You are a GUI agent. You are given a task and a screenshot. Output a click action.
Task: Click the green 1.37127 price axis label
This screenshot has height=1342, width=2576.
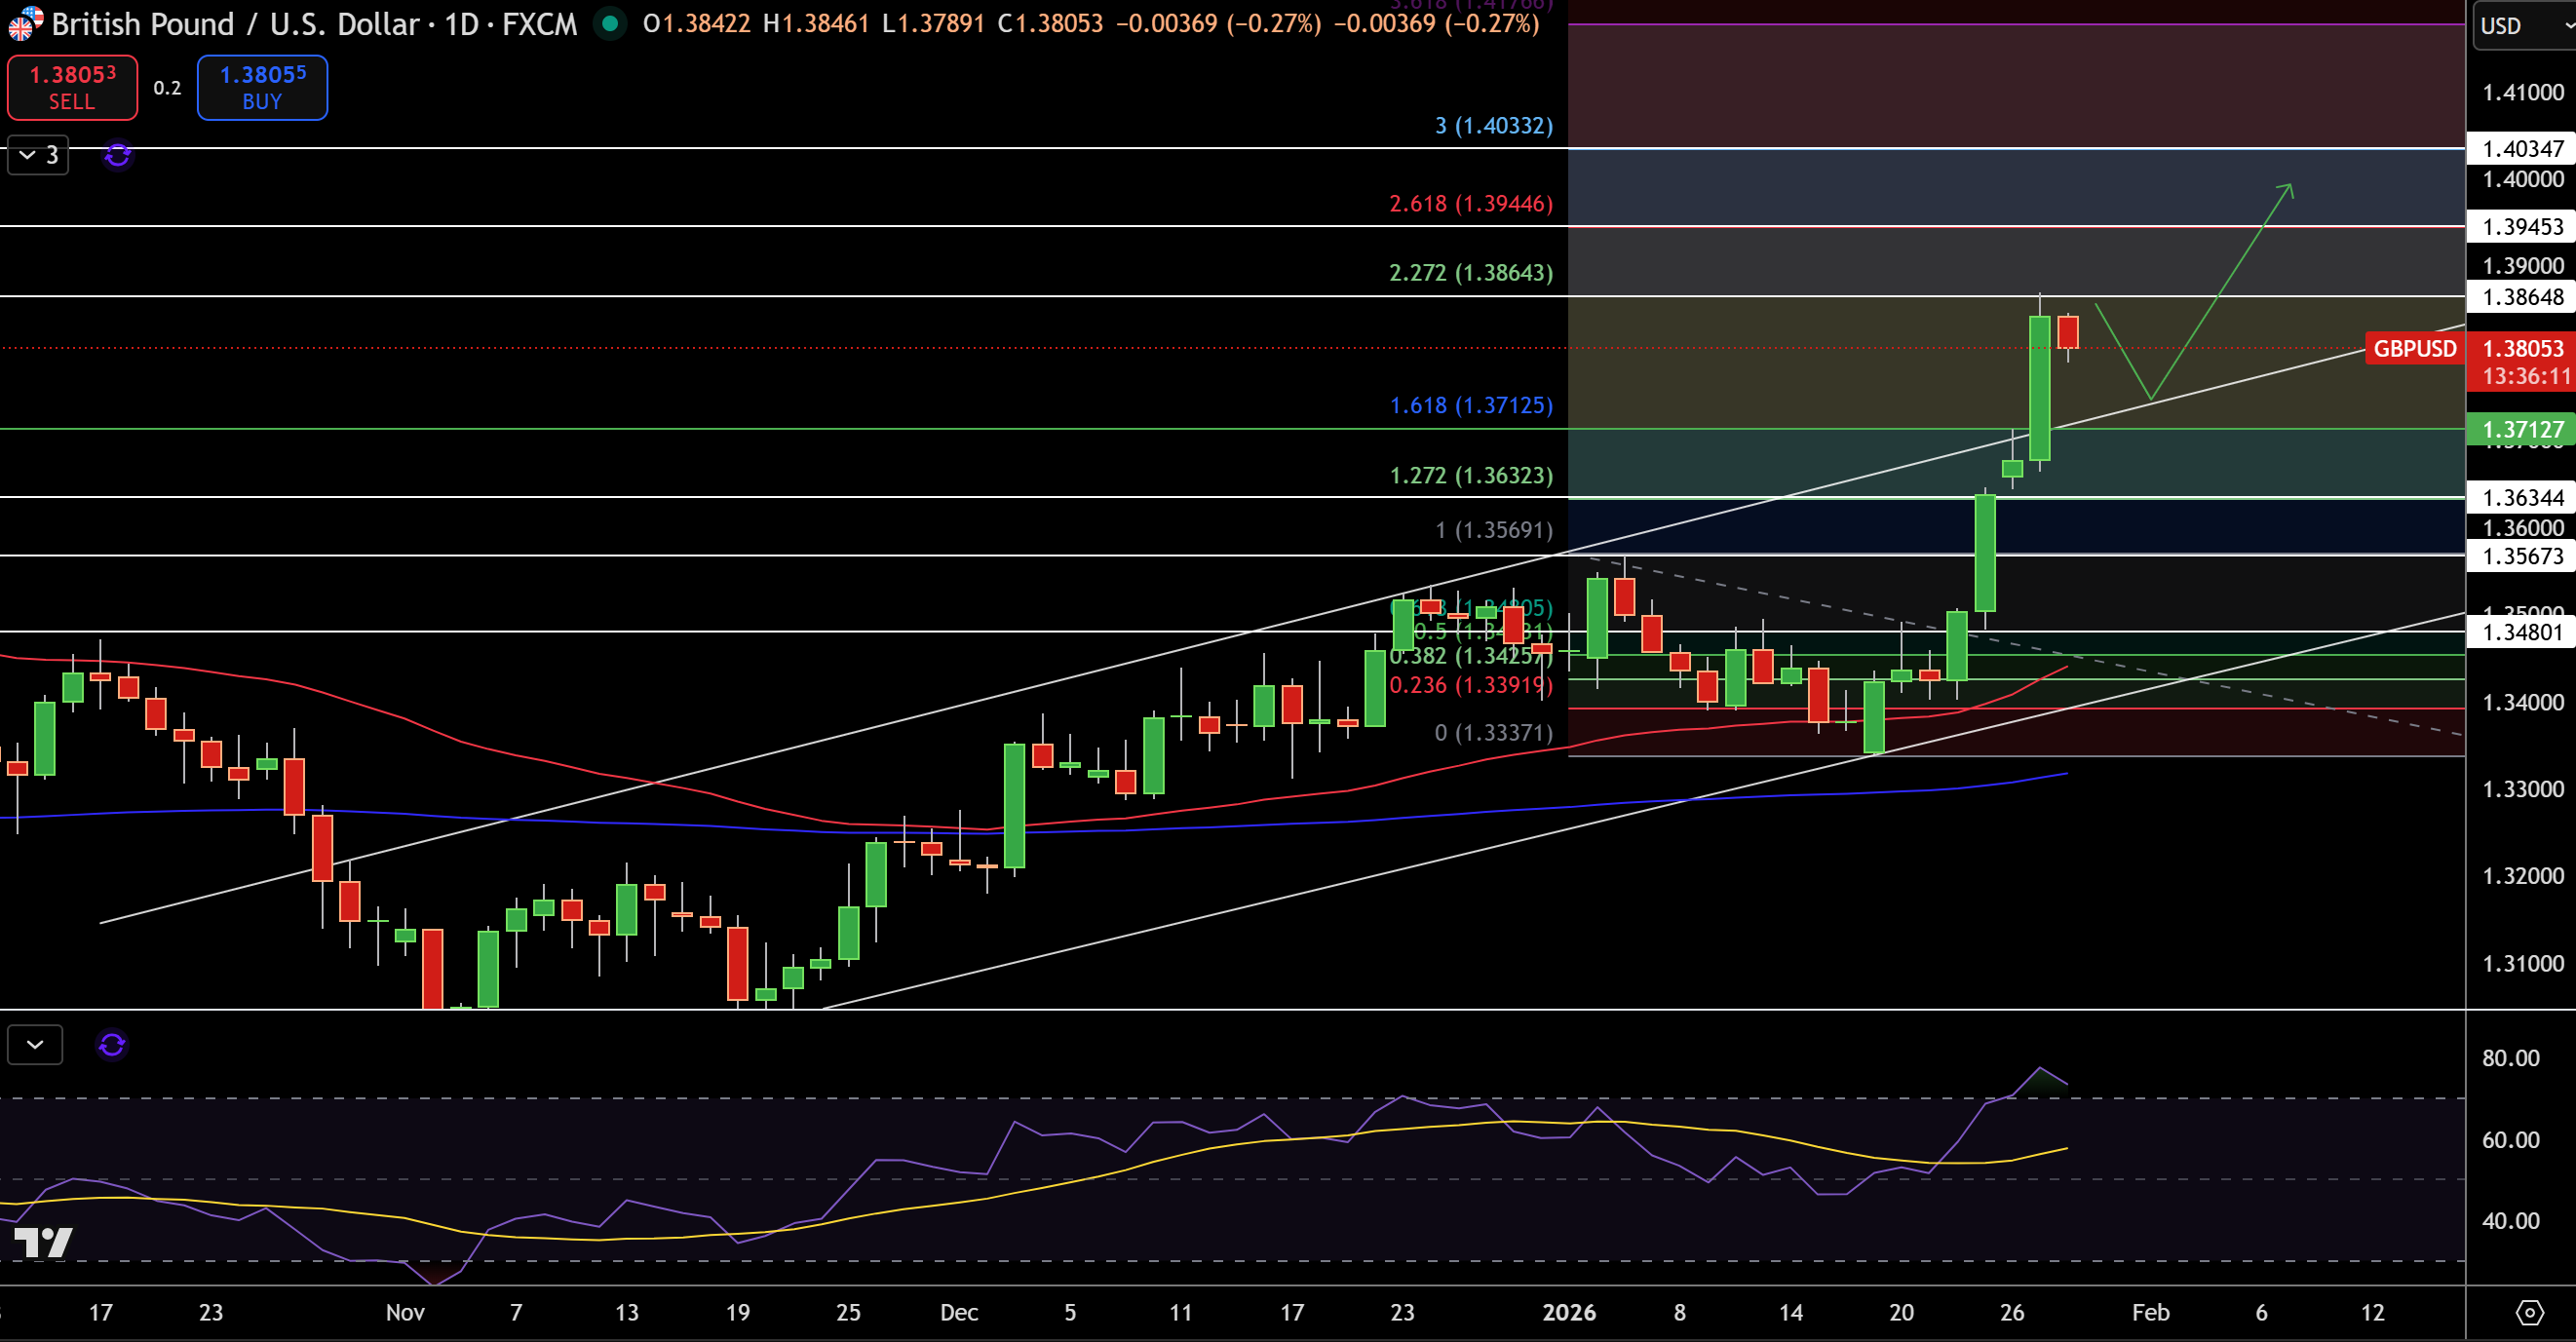tap(2522, 429)
